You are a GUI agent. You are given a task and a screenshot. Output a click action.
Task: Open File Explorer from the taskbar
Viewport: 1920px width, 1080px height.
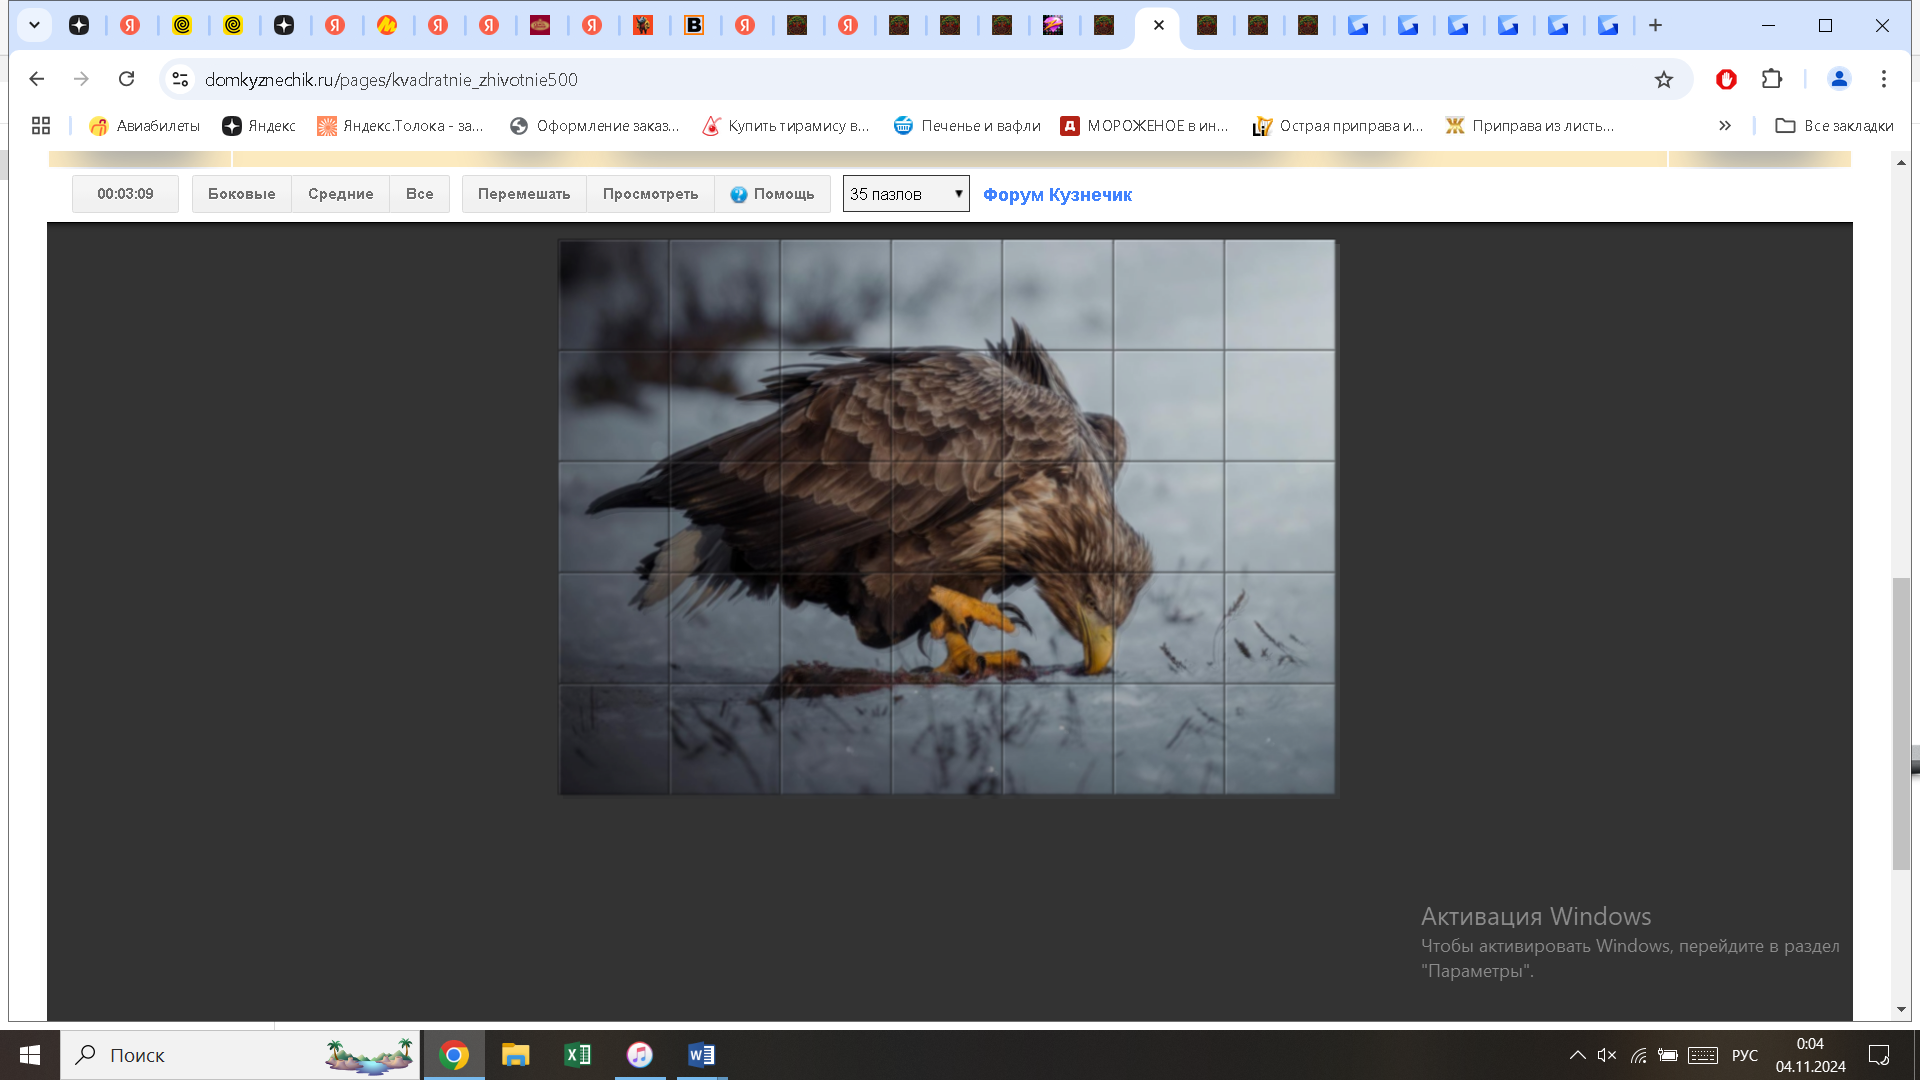515,1055
